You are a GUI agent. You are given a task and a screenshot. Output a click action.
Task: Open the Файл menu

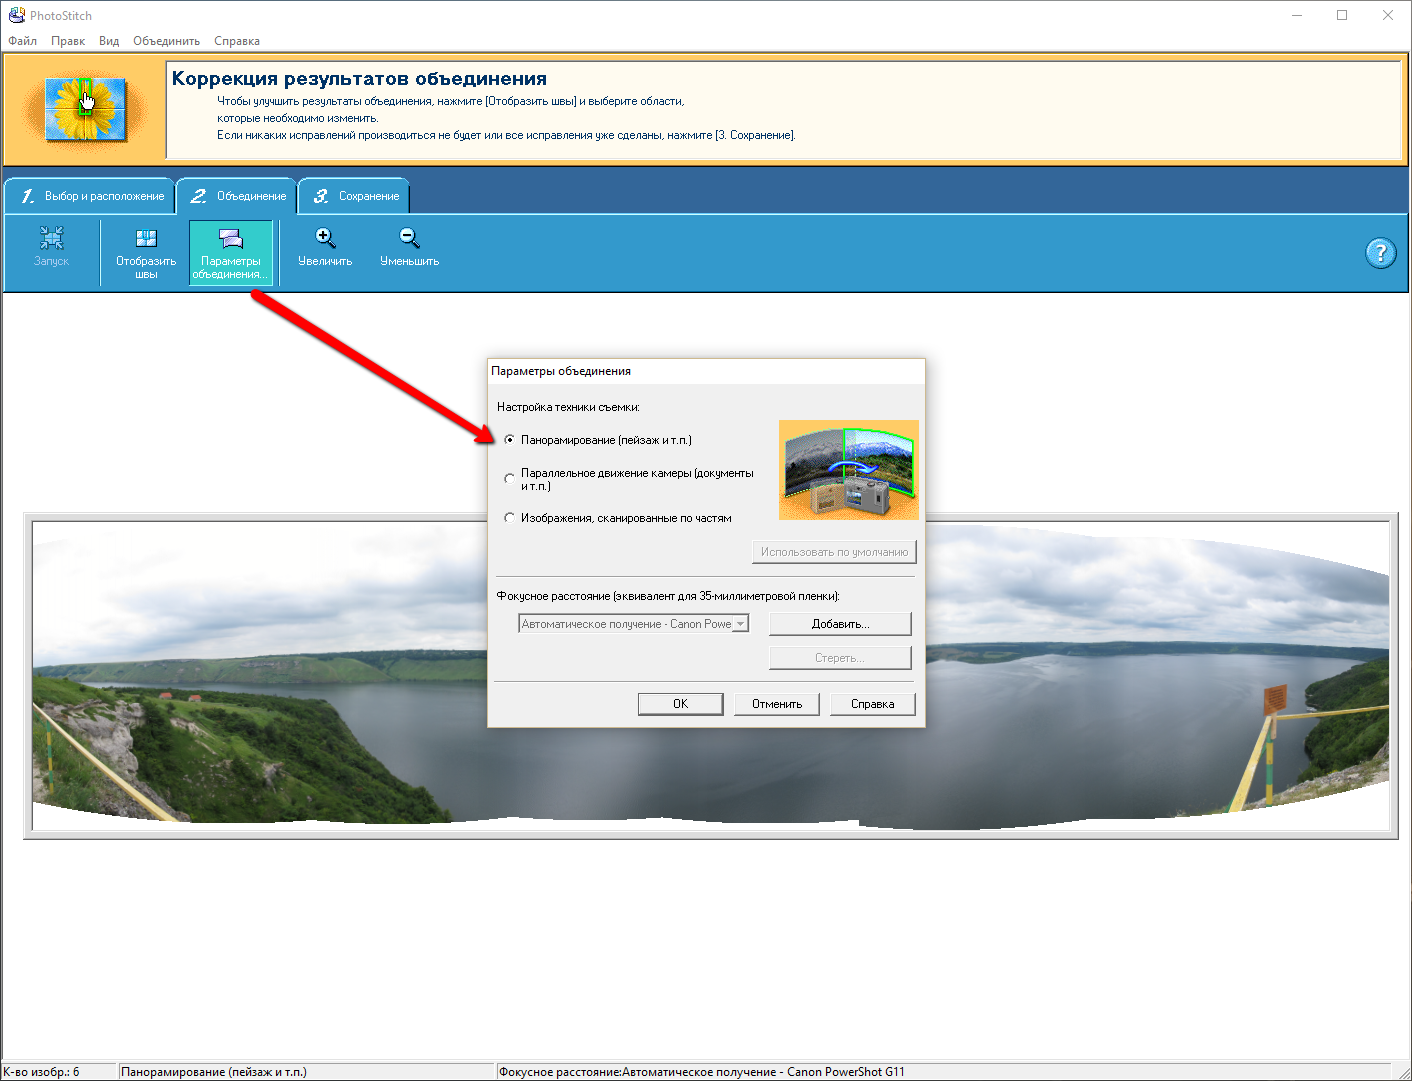[22, 41]
